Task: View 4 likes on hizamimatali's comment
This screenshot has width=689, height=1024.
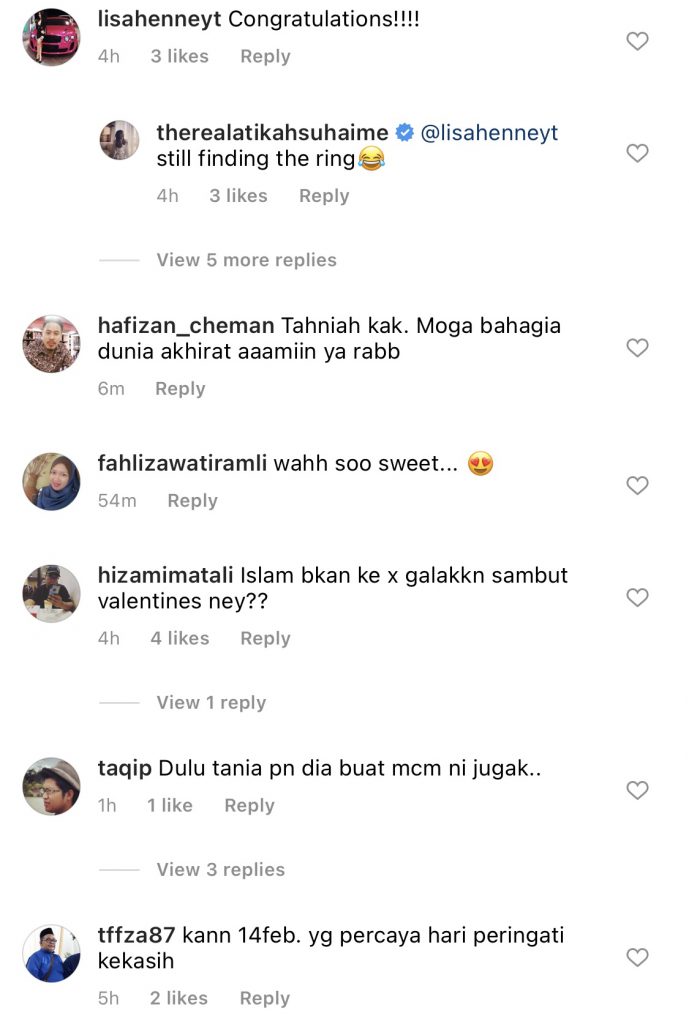Action: pos(180,638)
